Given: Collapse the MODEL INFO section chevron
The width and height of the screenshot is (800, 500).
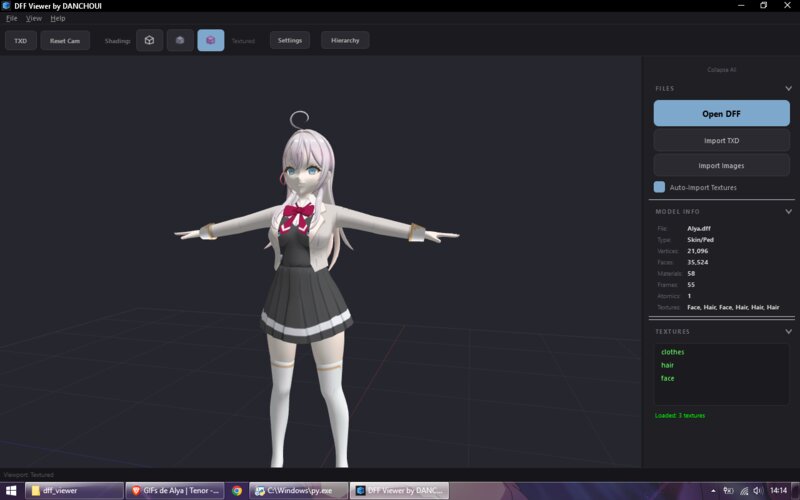Looking at the screenshot, I should [788, 211].
